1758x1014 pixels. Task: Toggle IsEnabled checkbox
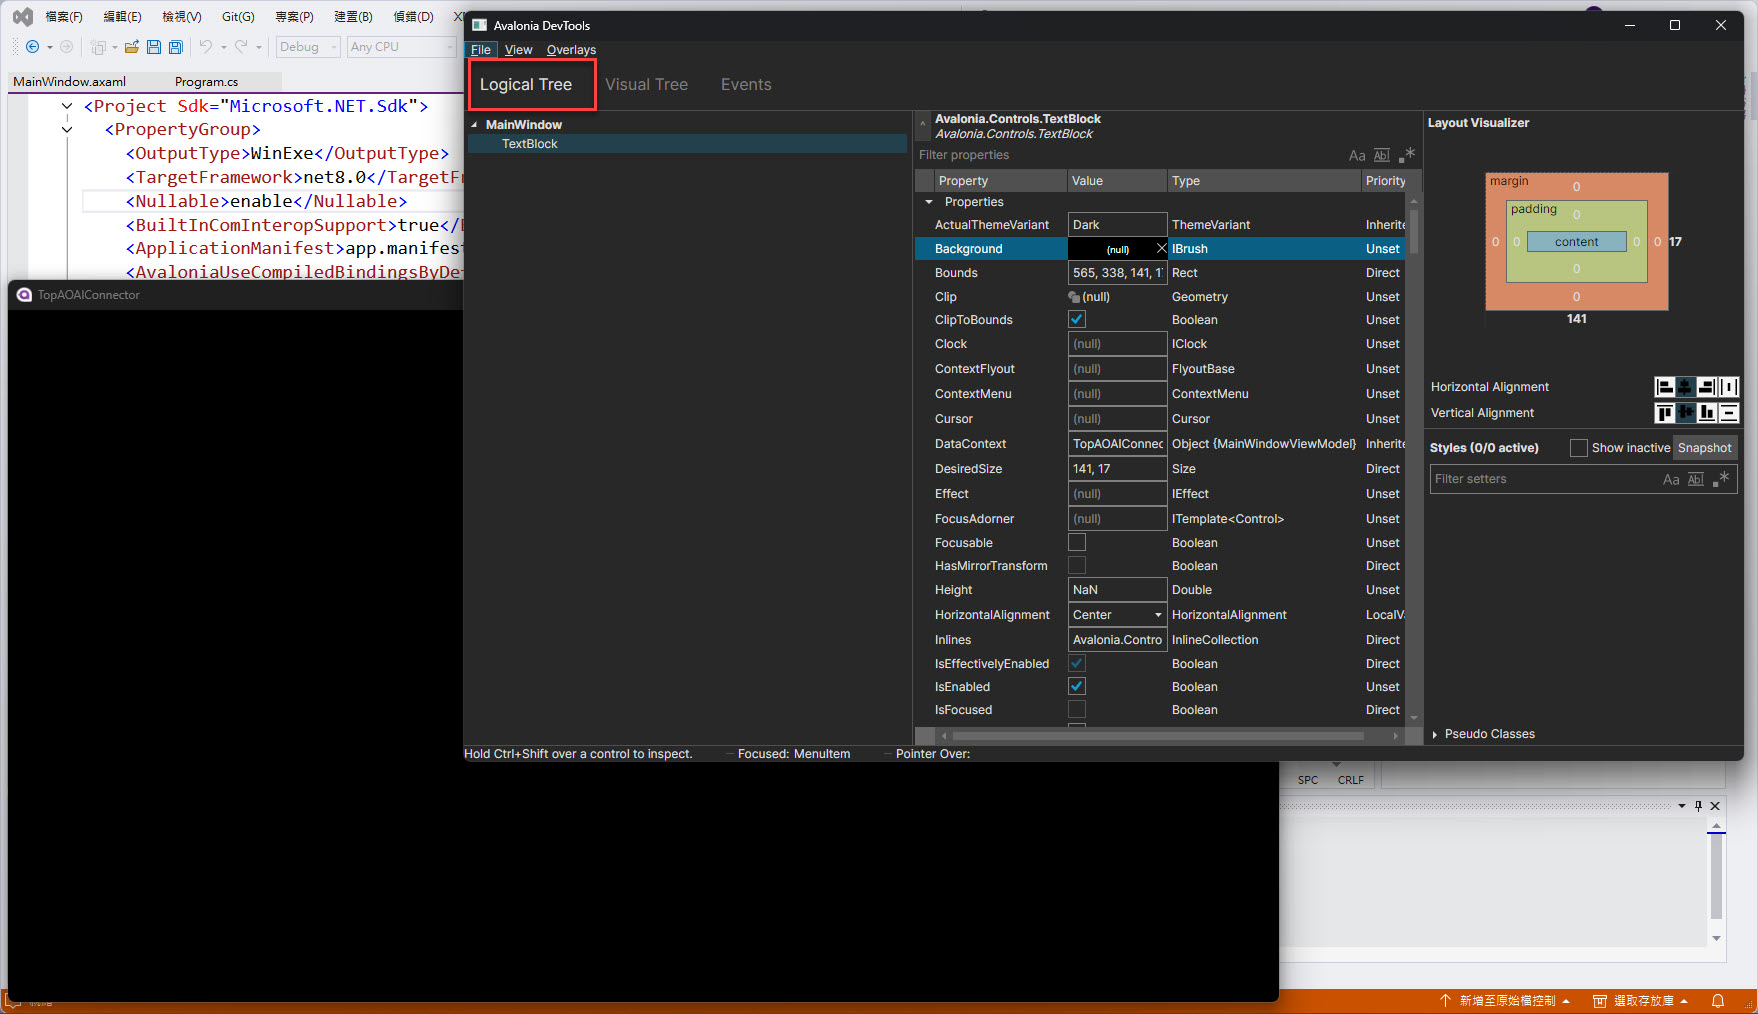[x=1077, y=686]
